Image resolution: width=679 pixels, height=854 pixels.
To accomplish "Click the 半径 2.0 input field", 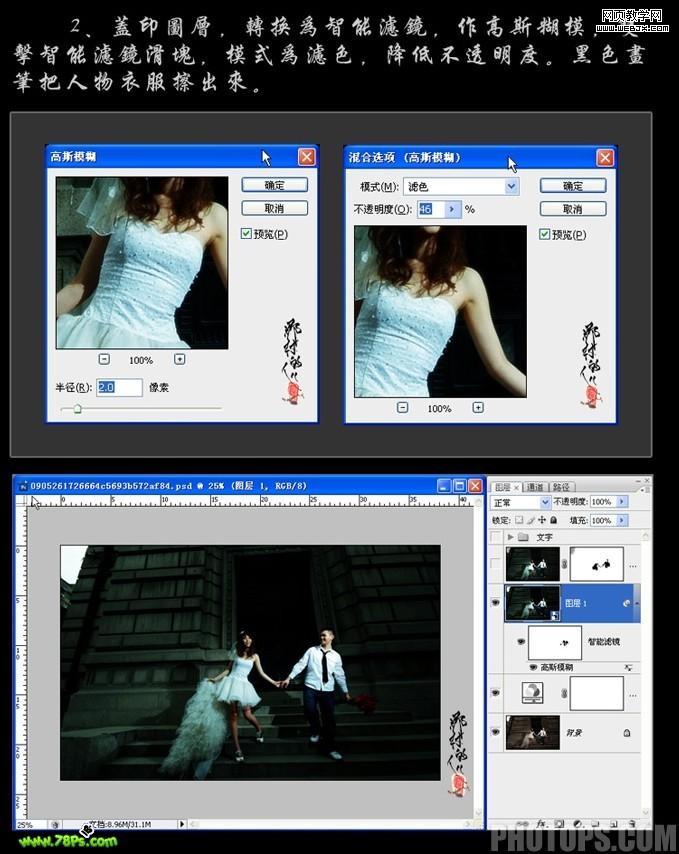I will click(x=119, y=387).
